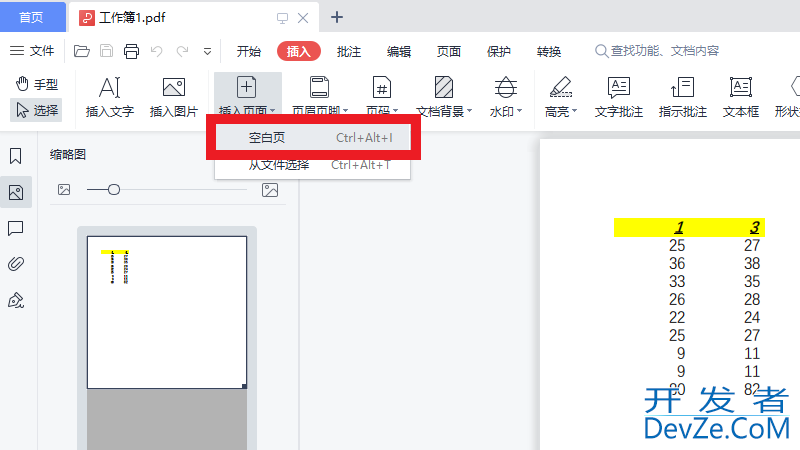Click the value 35 in the document
The height and width of the screenshot is (450, 800).
(x=752, y=282)
